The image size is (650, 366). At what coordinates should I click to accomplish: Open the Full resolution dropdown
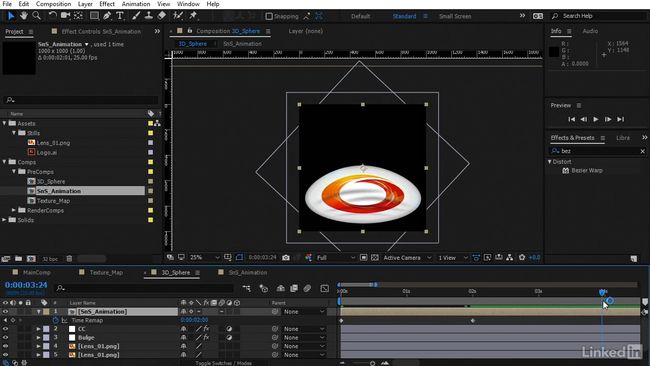pyautogui.click(x=336, y=257)
